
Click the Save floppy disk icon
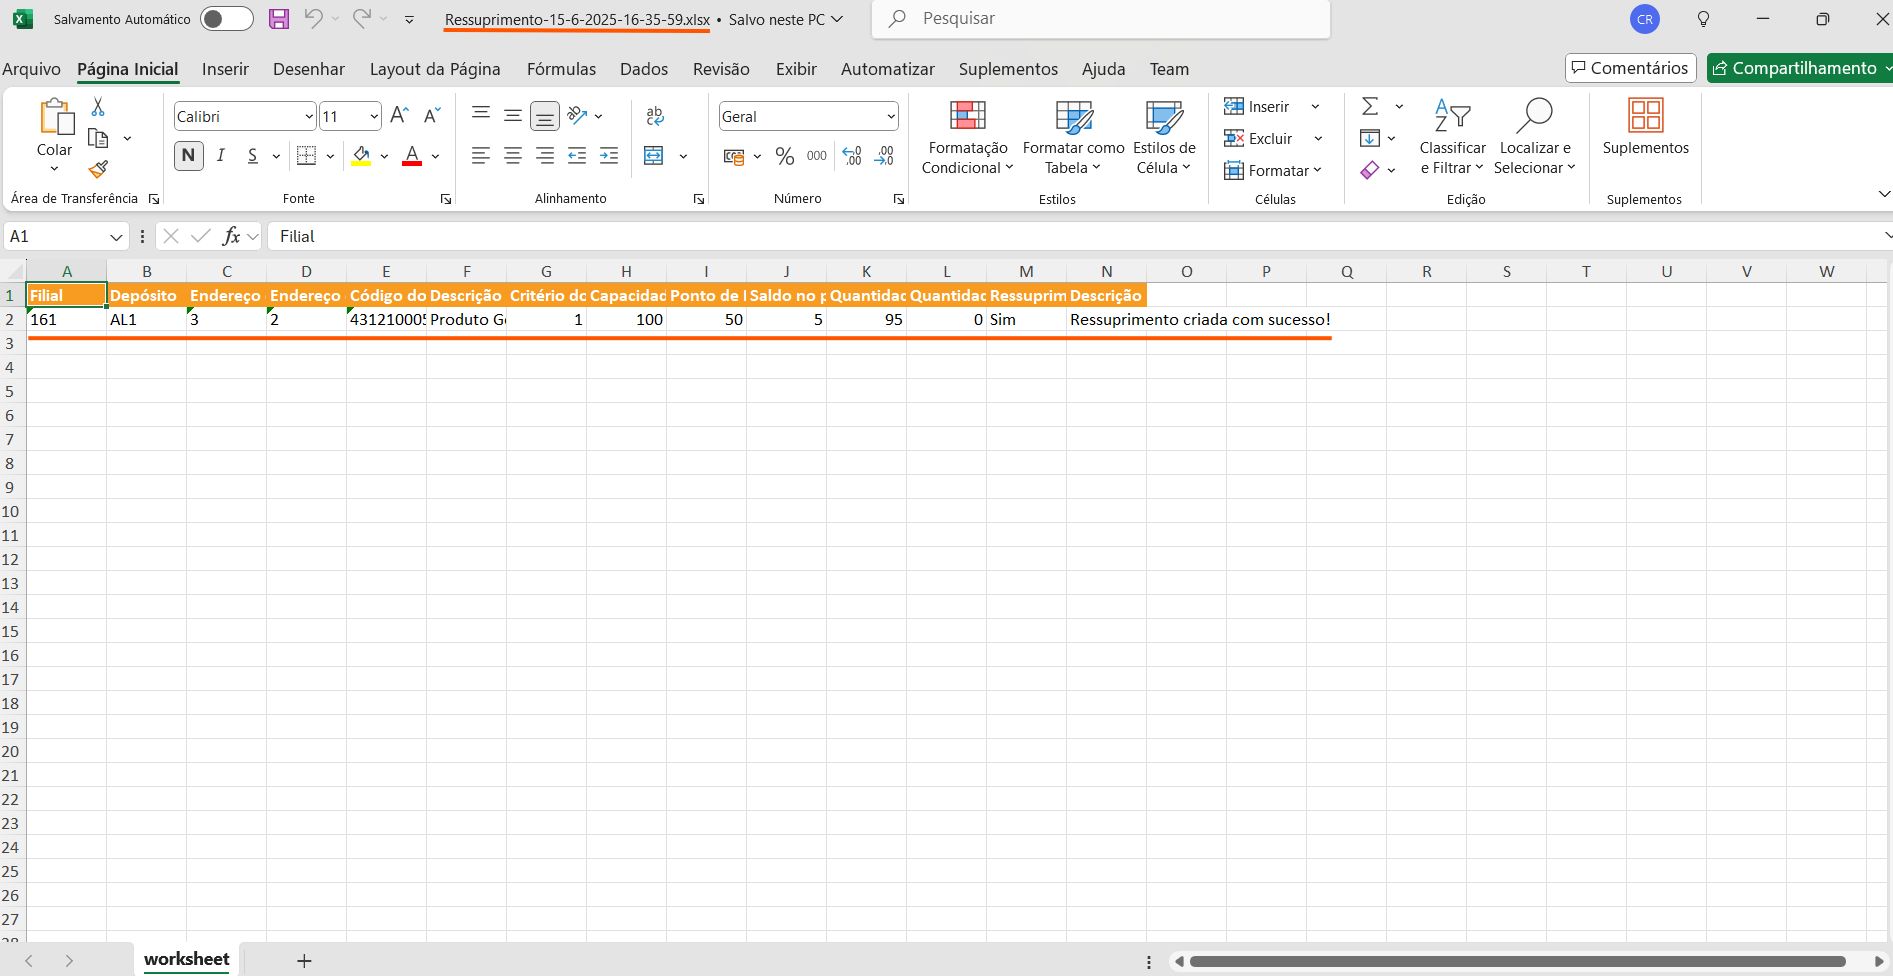tap(279, 19)
